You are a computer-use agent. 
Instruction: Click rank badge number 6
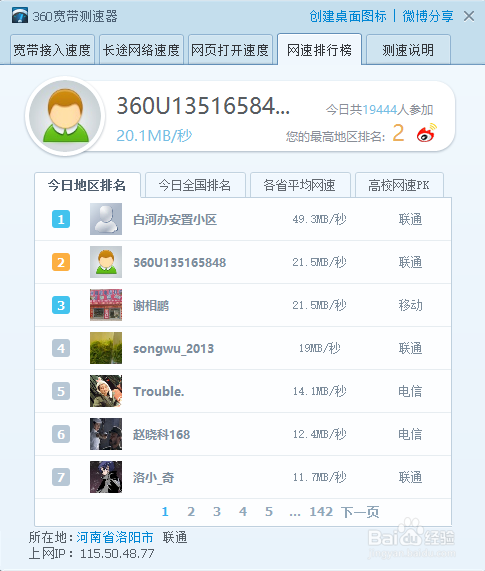(x=61, y=434)
